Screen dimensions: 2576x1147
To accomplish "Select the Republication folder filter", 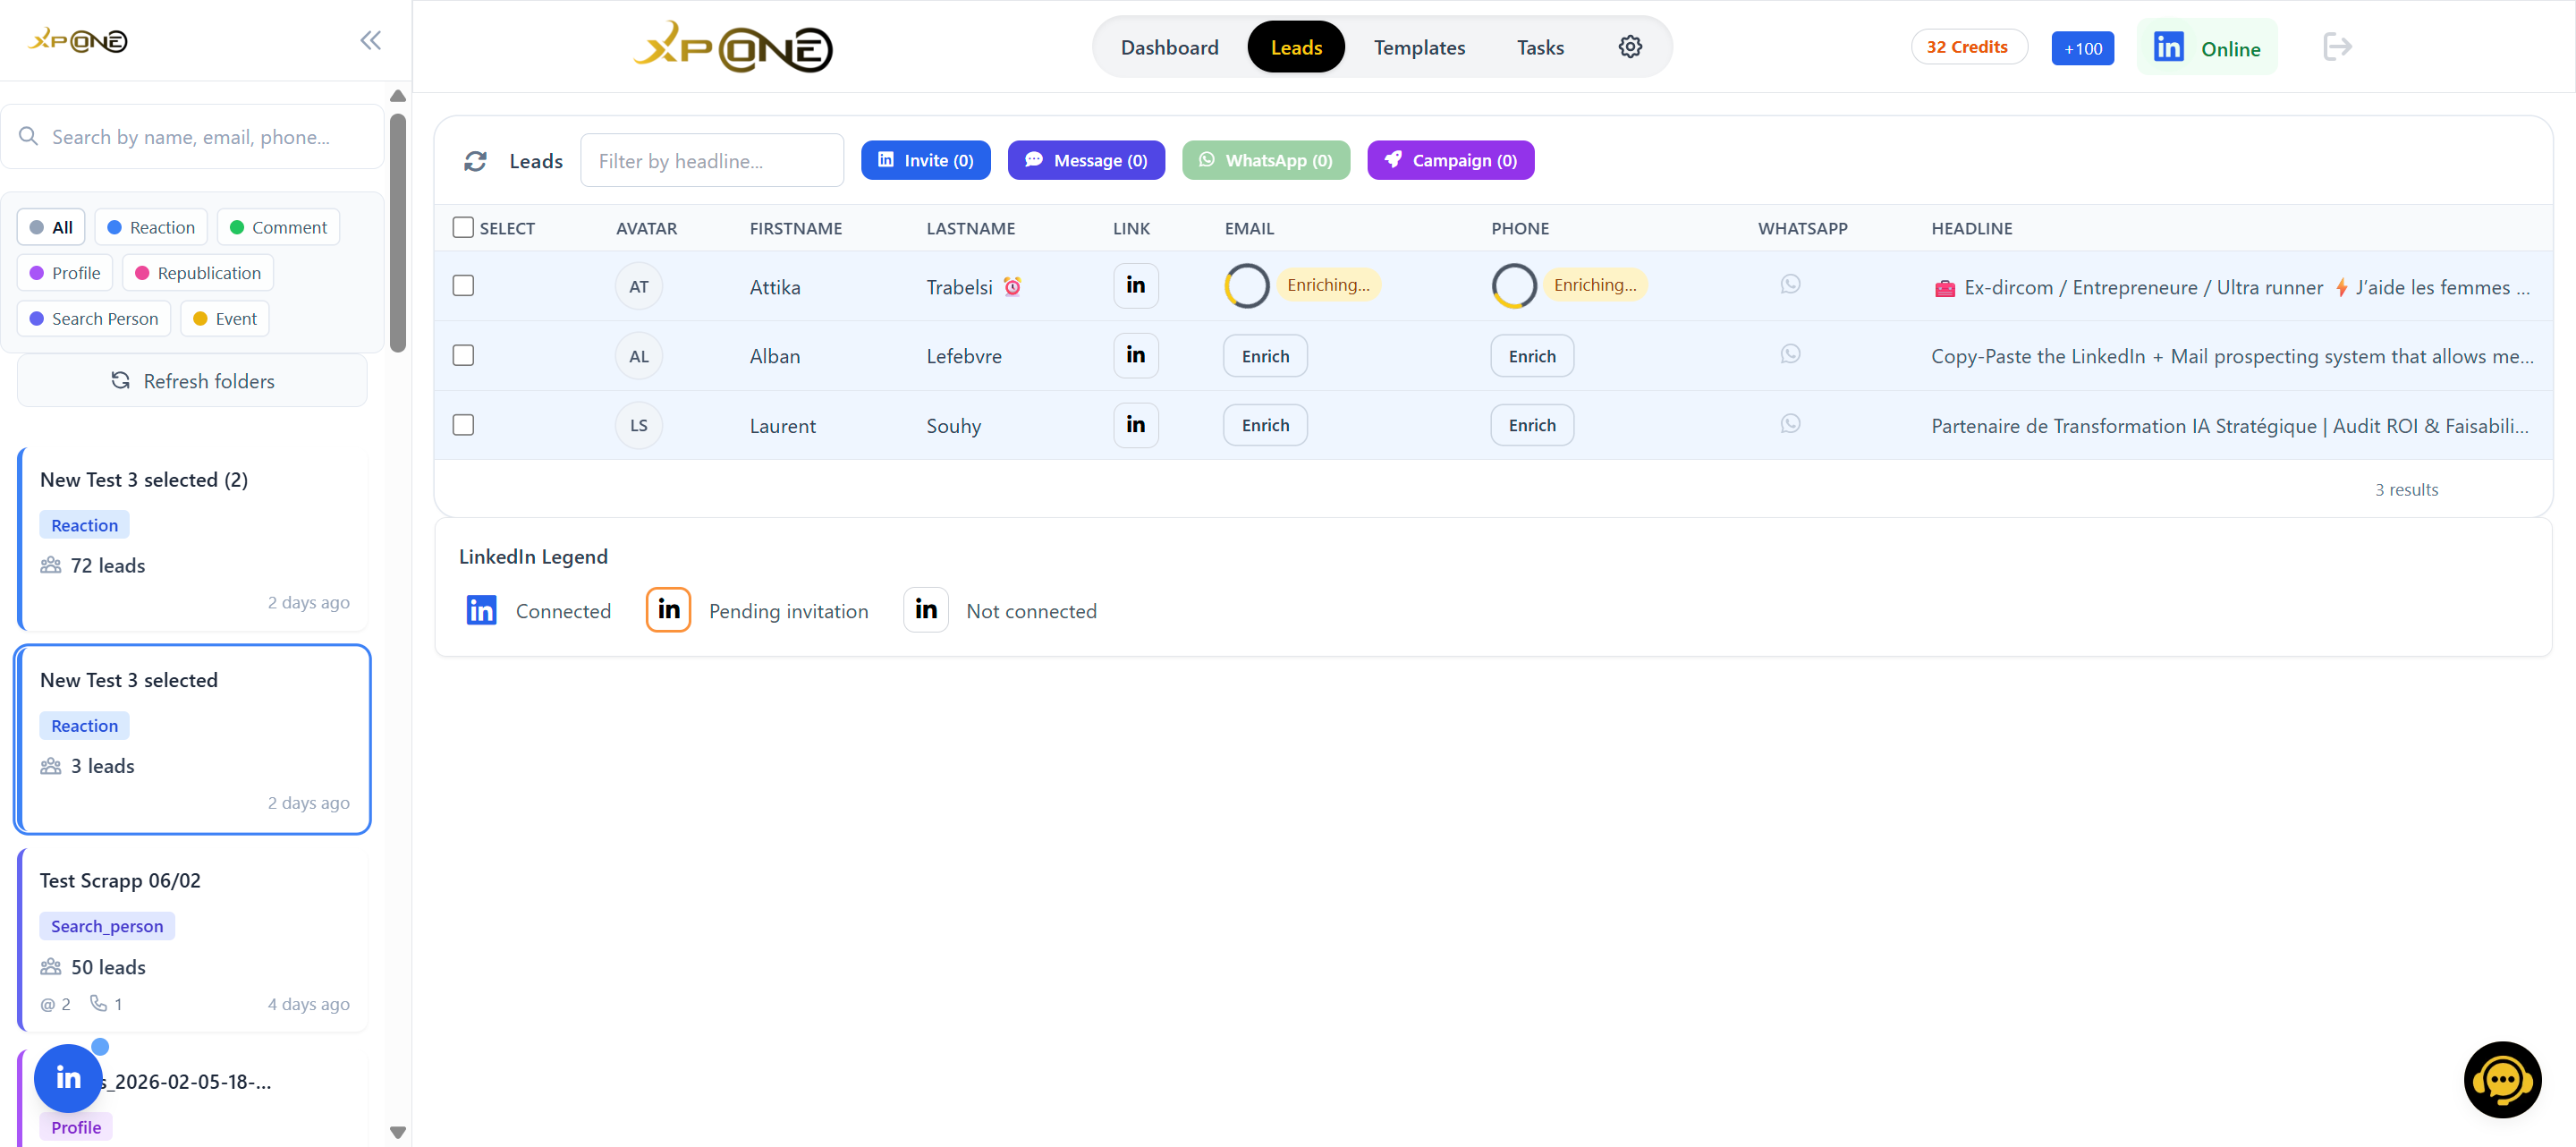I will tap(198, 273).
